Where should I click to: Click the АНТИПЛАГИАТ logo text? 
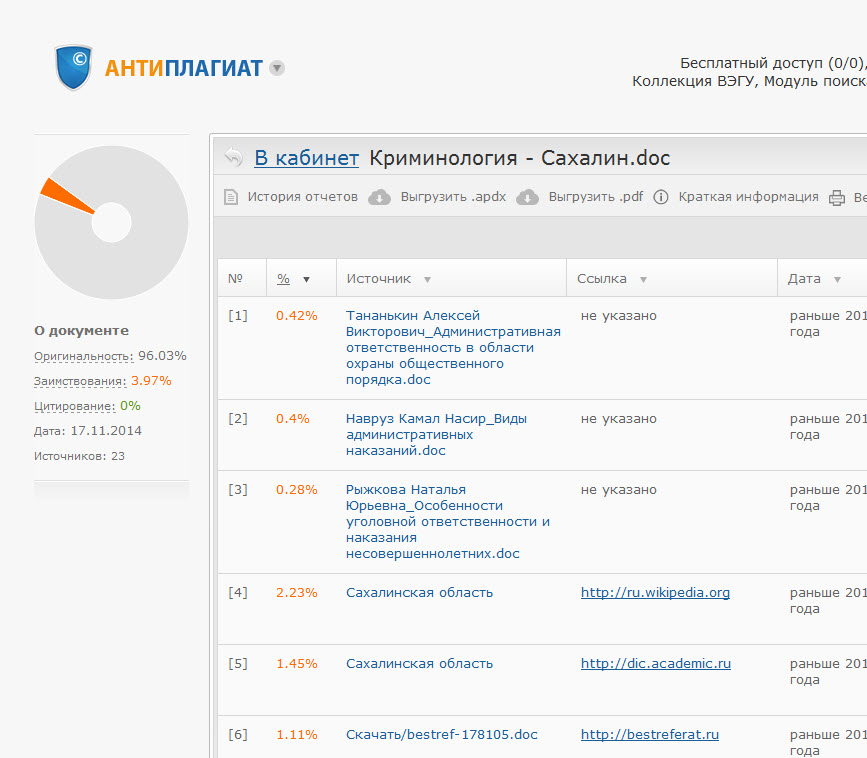[184, 68]
